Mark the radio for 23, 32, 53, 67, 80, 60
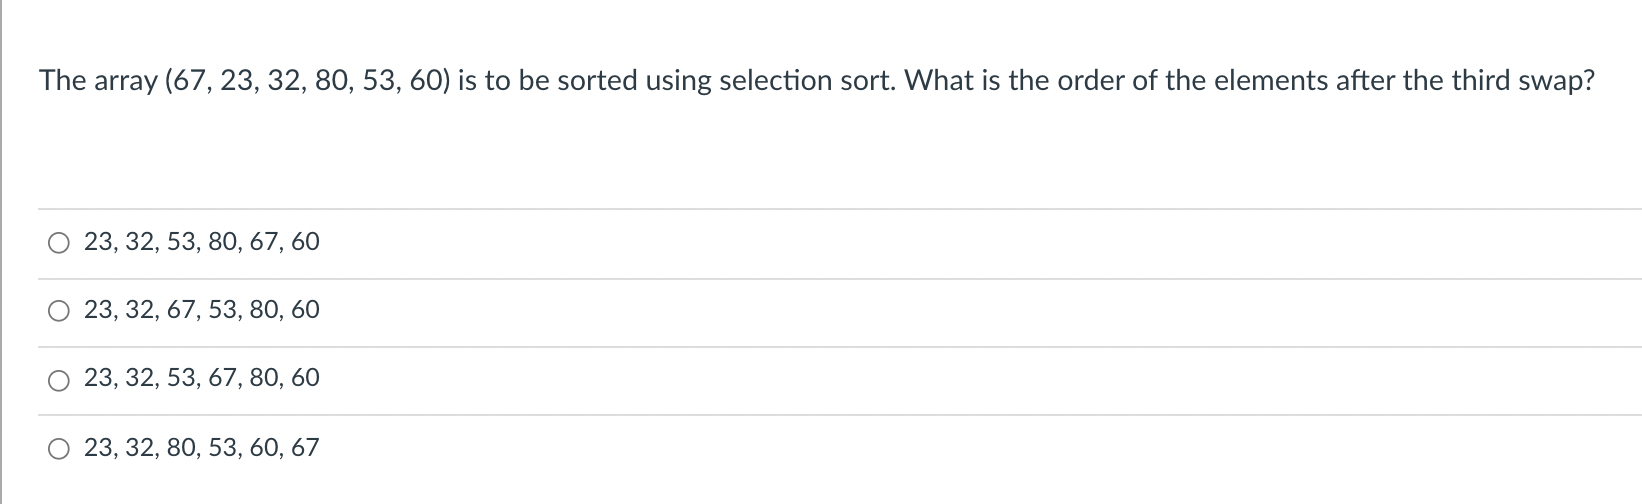The height and width of the screenshot is (504, 1642). [x=58, y=380]
